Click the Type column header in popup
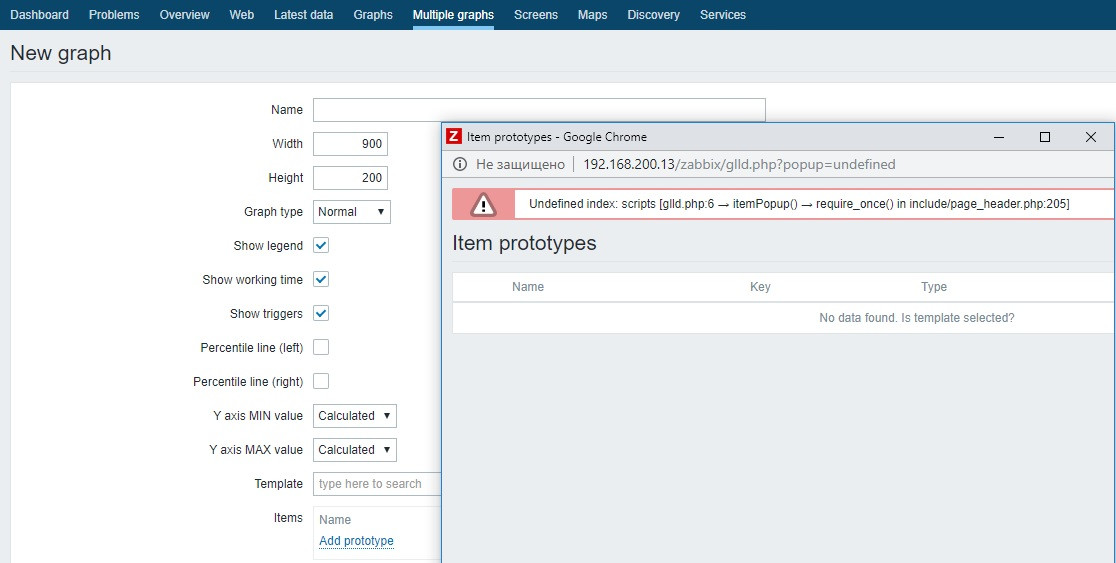This screenshot has height=563, width=1116. pos(934,287)
